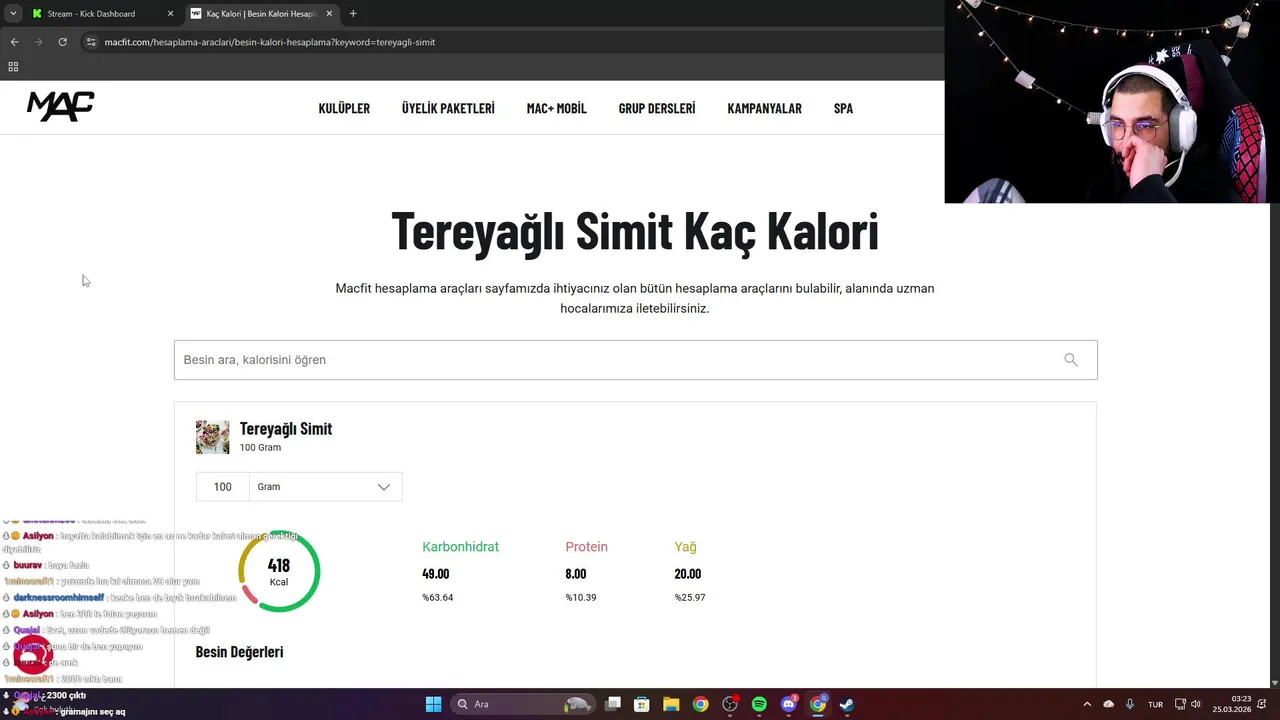Open the GRUP DERSLERİ menu item
The width and height of the screenshot is (1280, 720).
657,108
